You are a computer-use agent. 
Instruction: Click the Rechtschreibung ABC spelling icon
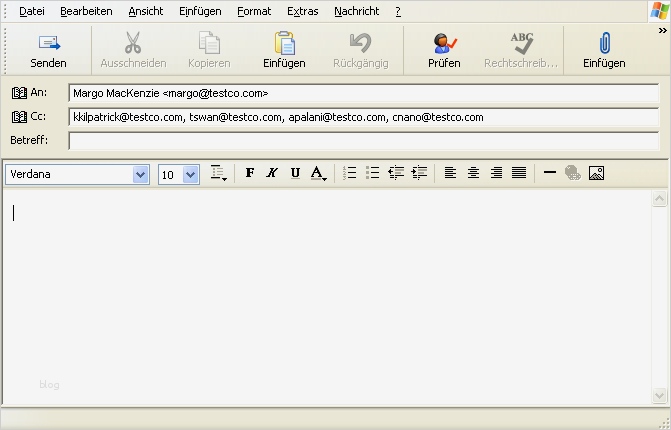(x=522, y=43)
